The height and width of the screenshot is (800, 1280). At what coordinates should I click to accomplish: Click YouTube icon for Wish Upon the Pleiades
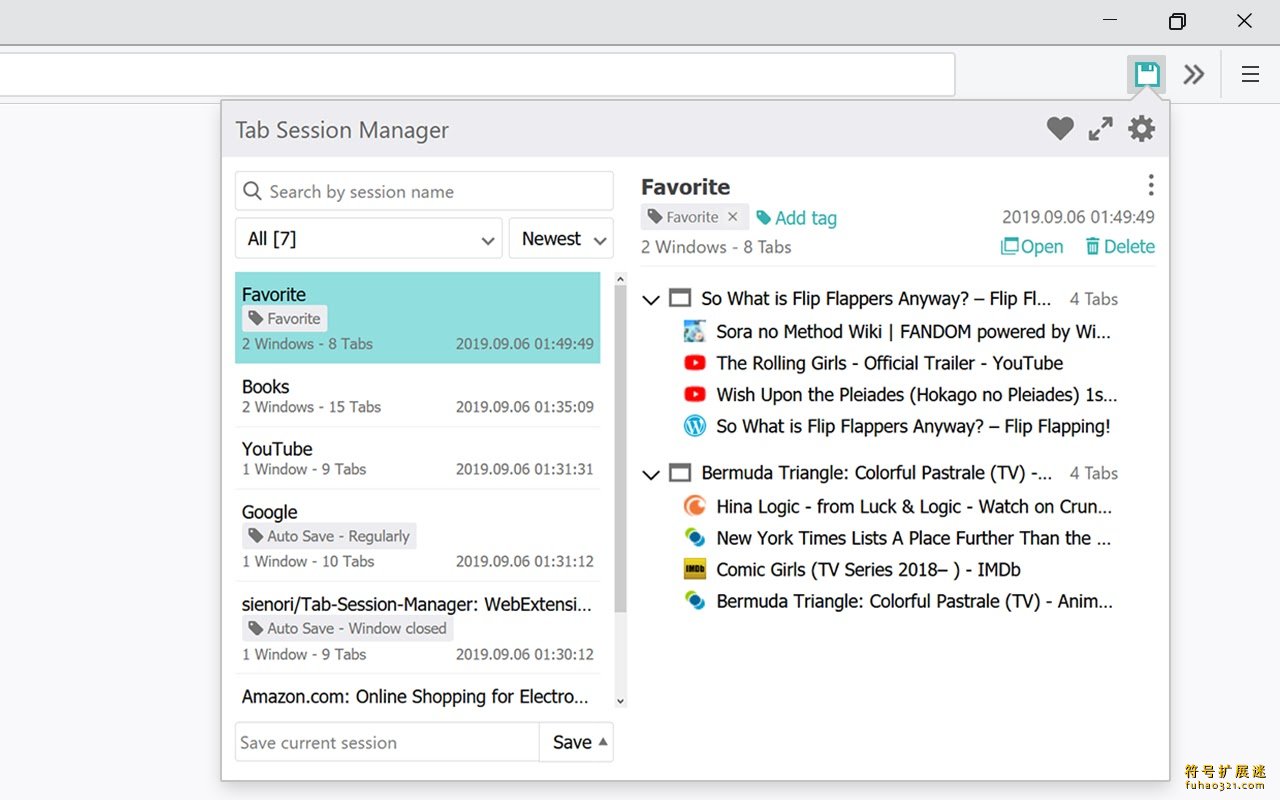point(695,395)
